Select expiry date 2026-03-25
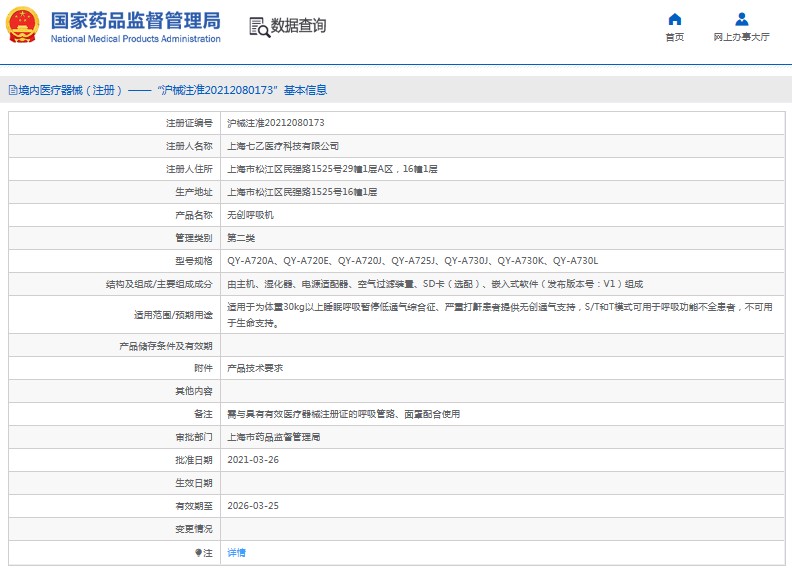 (253, 506)
